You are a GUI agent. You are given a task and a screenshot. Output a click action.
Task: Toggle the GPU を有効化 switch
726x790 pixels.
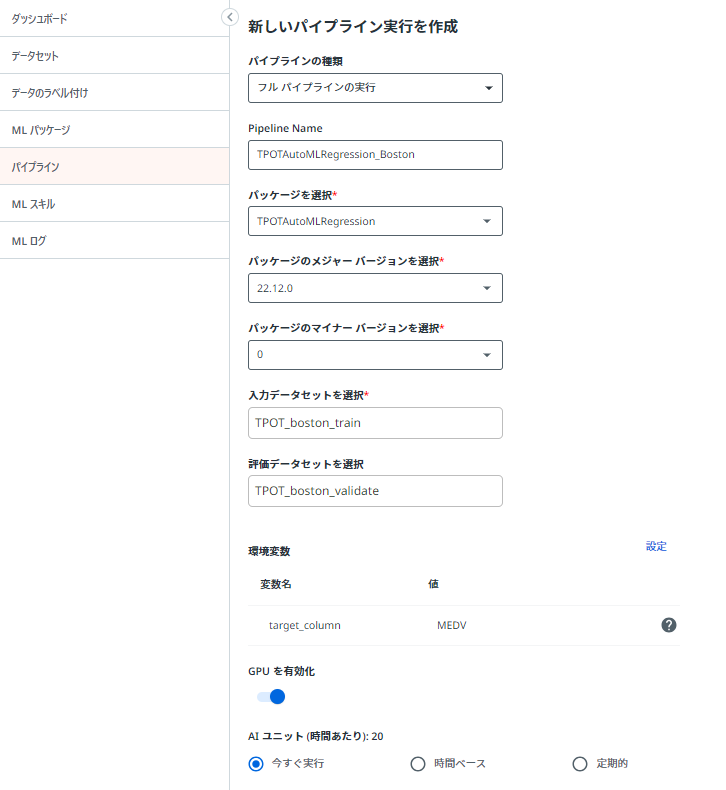271,697
